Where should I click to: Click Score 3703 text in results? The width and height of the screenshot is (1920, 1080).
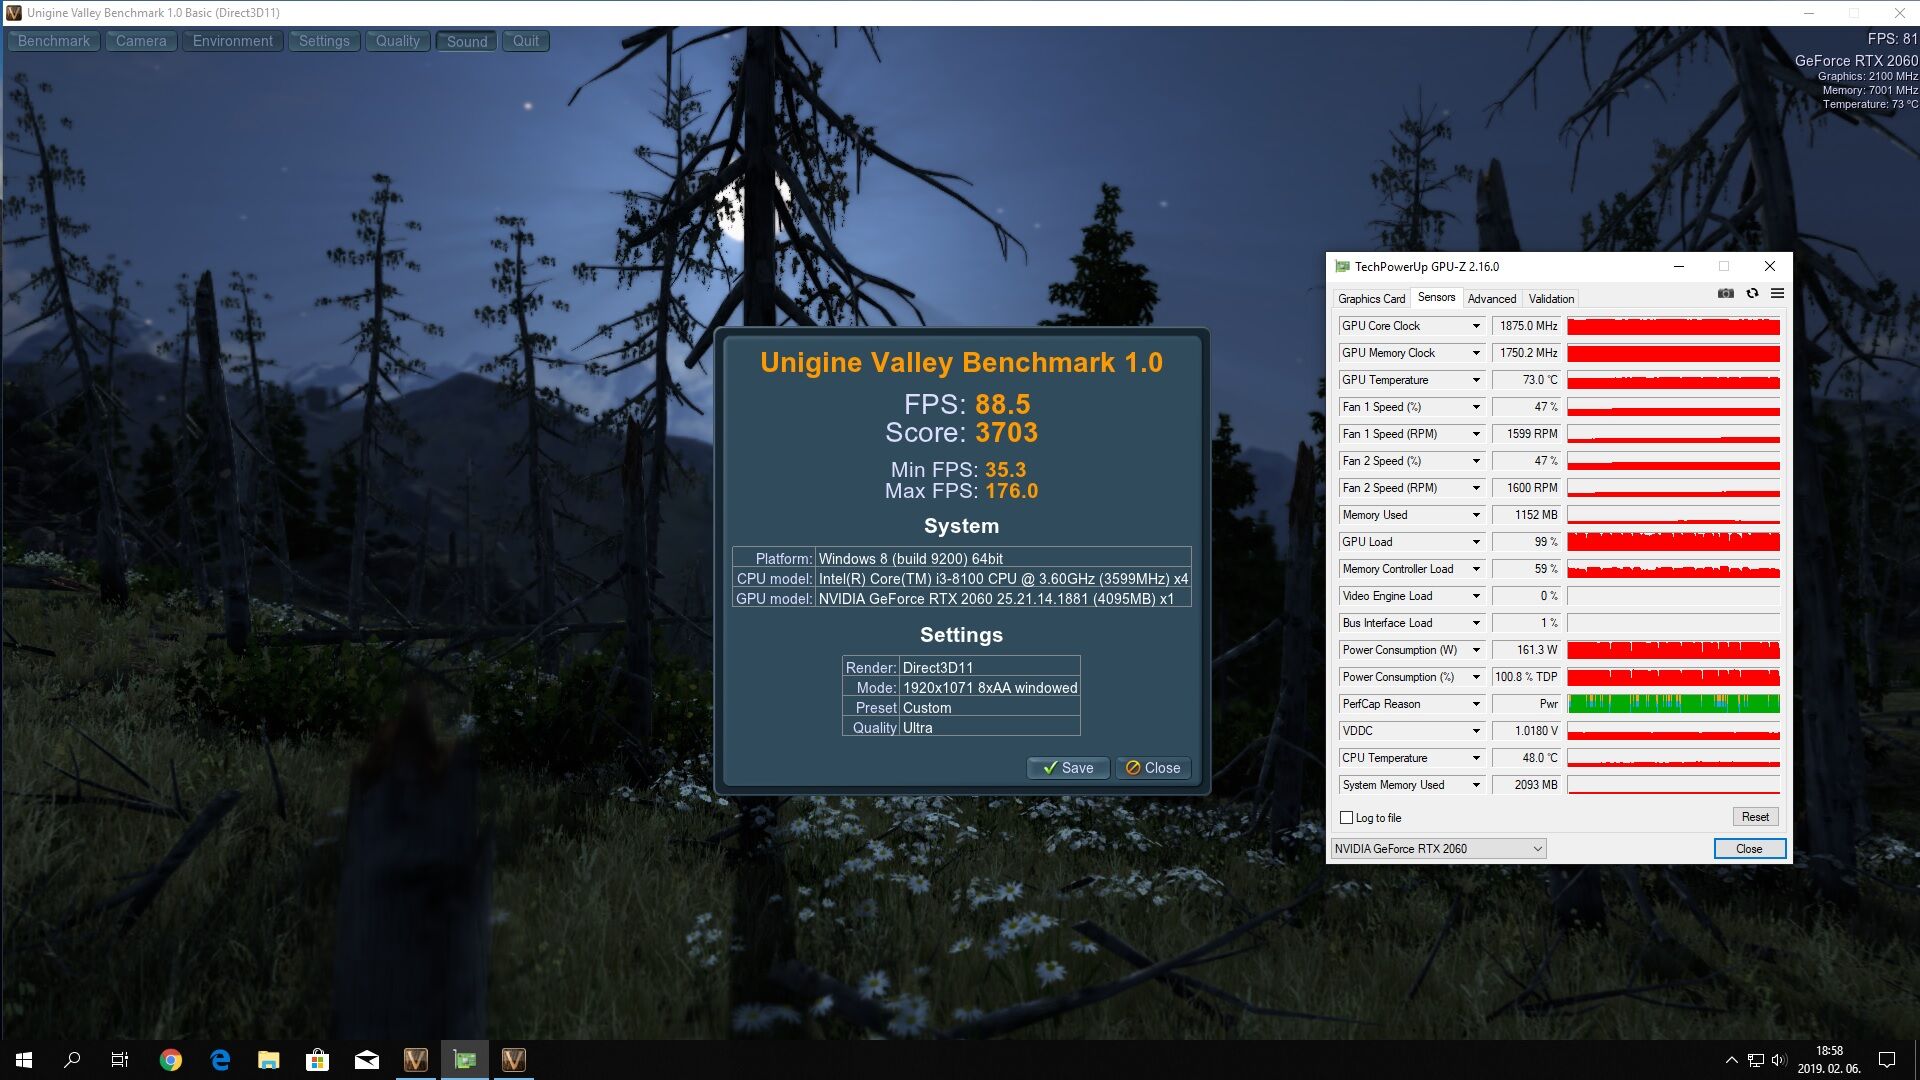point(961,433)
